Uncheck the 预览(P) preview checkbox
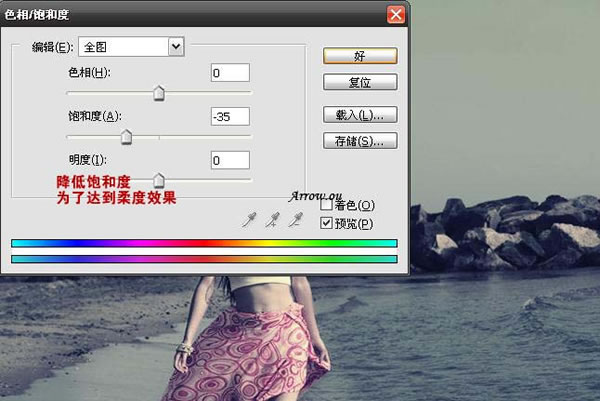 tap(326, 223)
